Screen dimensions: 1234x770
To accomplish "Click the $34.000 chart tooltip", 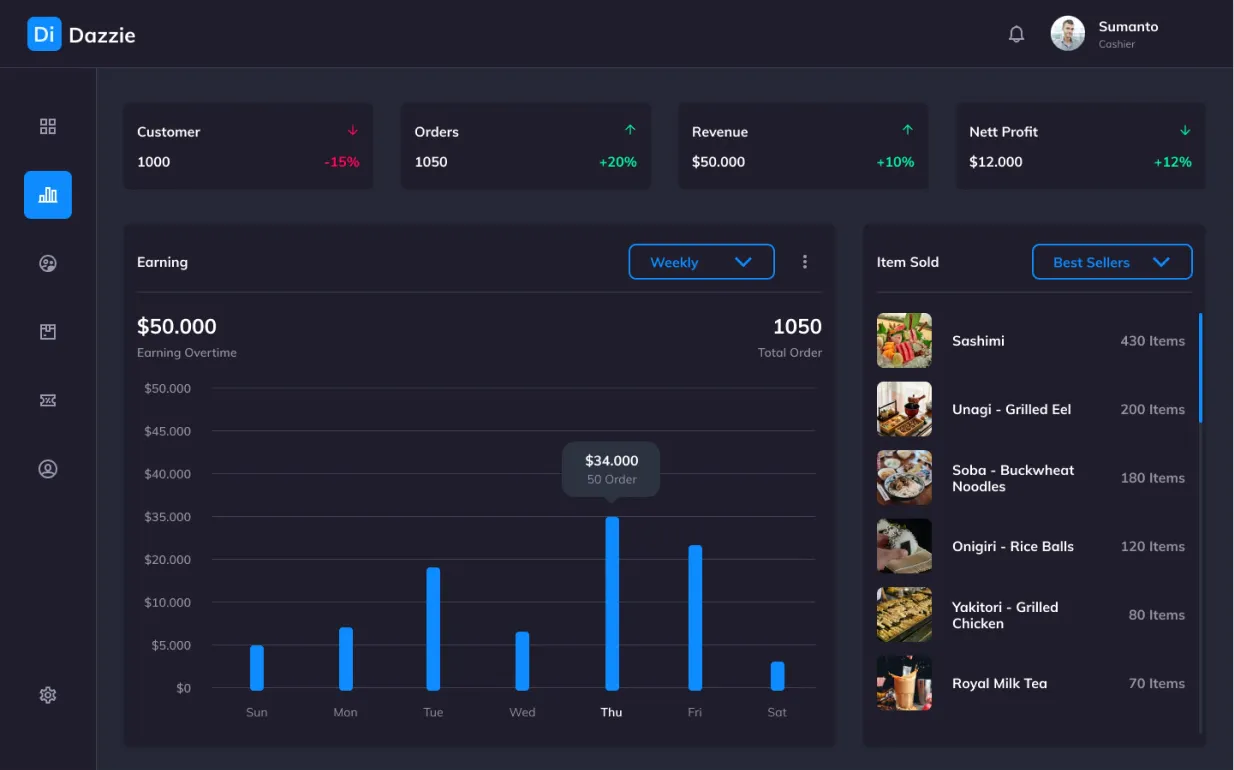I will pos(611,469).
